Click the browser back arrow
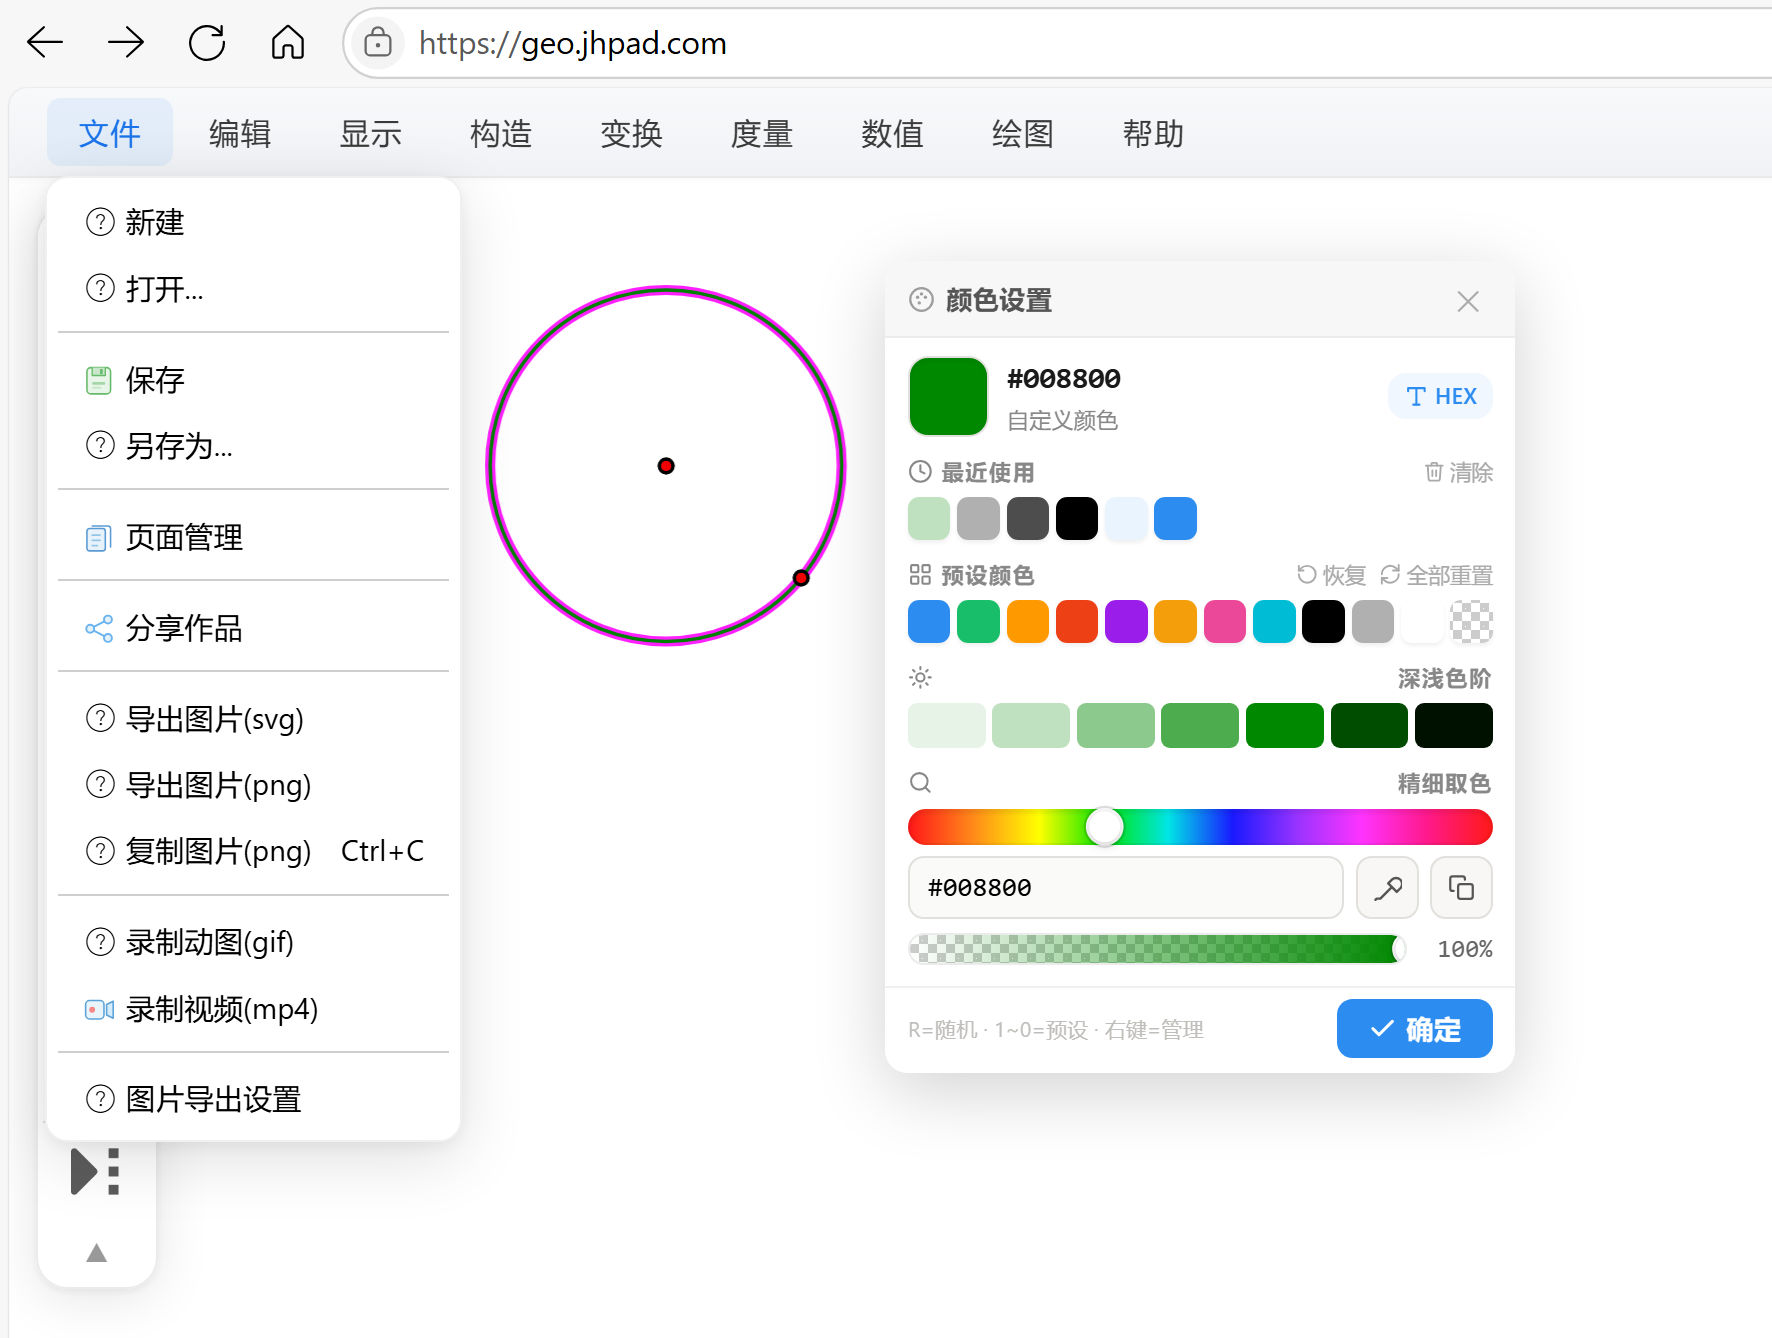Image resolution: width=1772 pixels, height=1338 pixels. [45, 42]
